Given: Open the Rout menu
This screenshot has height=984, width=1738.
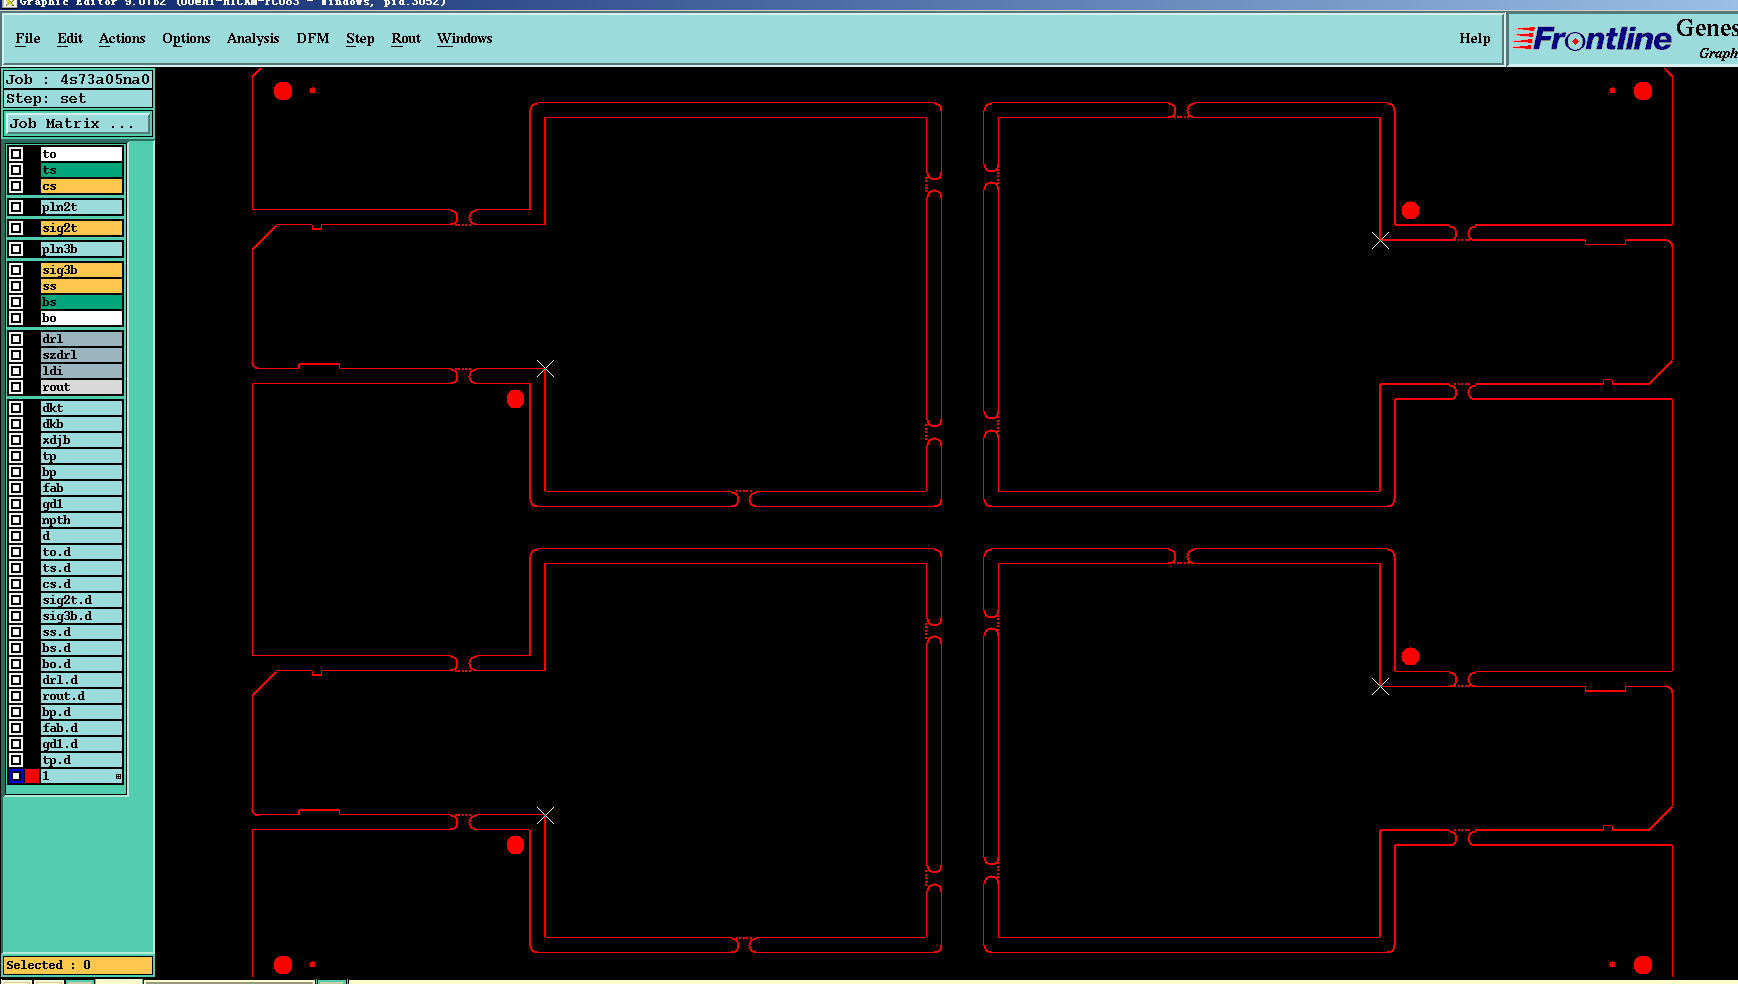Looking at the screenshot, I should tap(406, 38).
